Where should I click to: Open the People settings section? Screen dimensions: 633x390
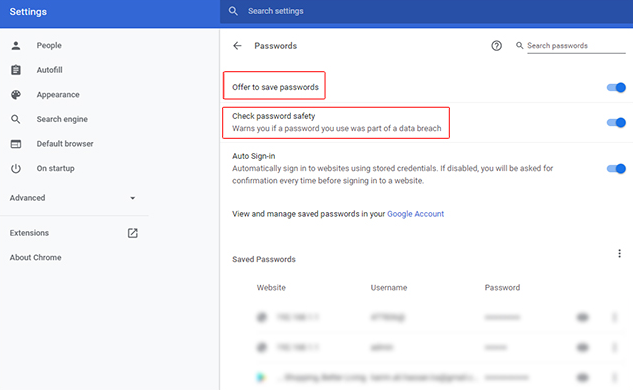[49, 46]
